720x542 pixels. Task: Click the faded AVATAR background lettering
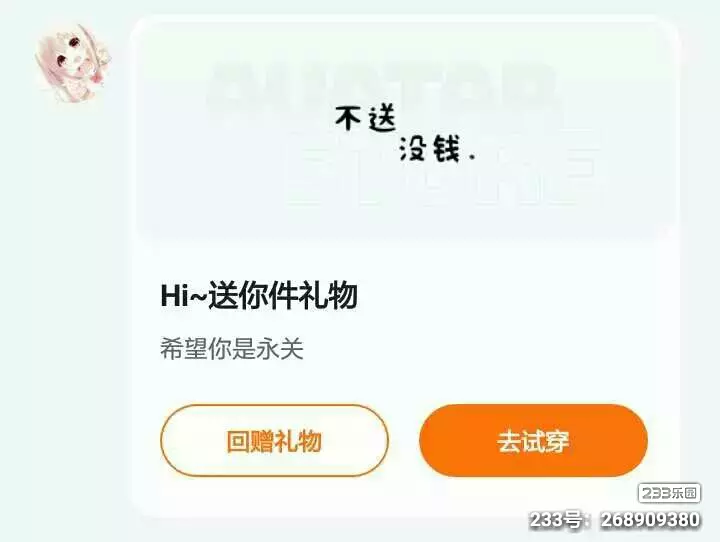383,87
